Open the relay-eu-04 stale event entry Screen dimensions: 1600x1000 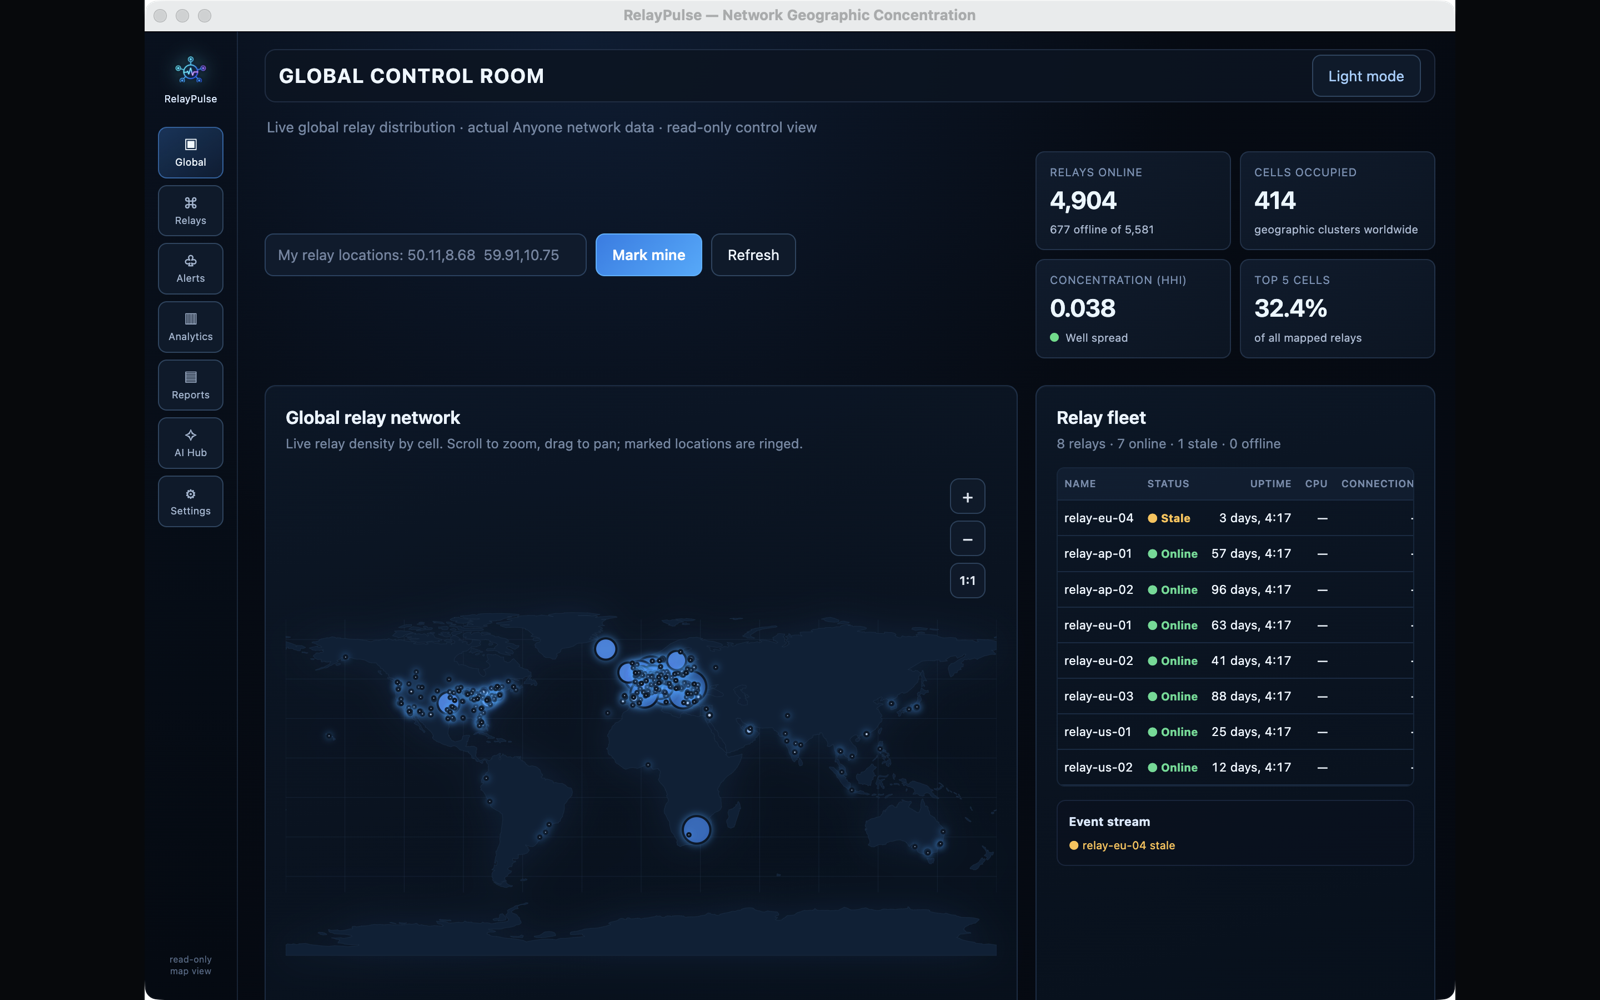(x=1122, y=846)
